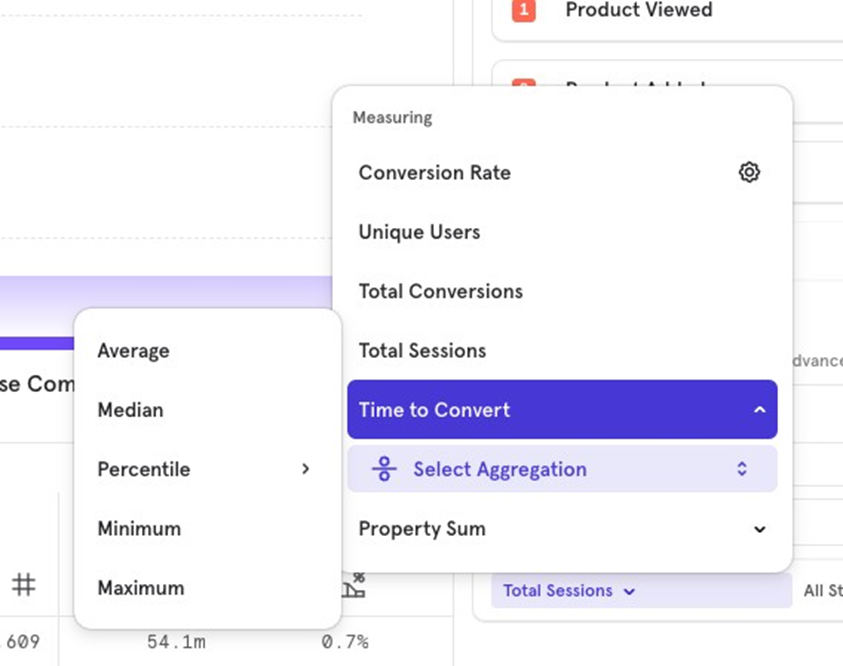The height and width of the screenshot is (666, 843).
Task: Expand the Property Sum option
Action: pos(759,529)
